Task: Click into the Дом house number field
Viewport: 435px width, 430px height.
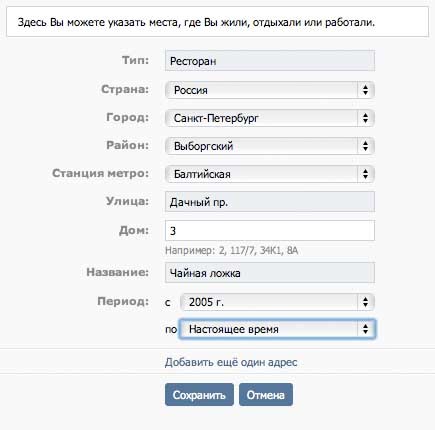Action: 270,230
